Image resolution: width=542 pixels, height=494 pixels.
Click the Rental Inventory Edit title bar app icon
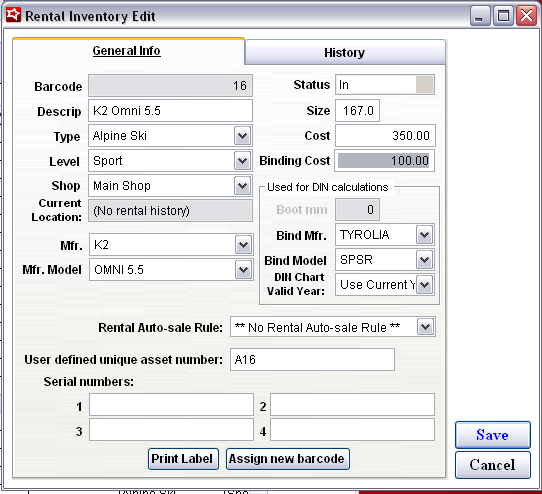pyautogui.click(x=13, y=15)
